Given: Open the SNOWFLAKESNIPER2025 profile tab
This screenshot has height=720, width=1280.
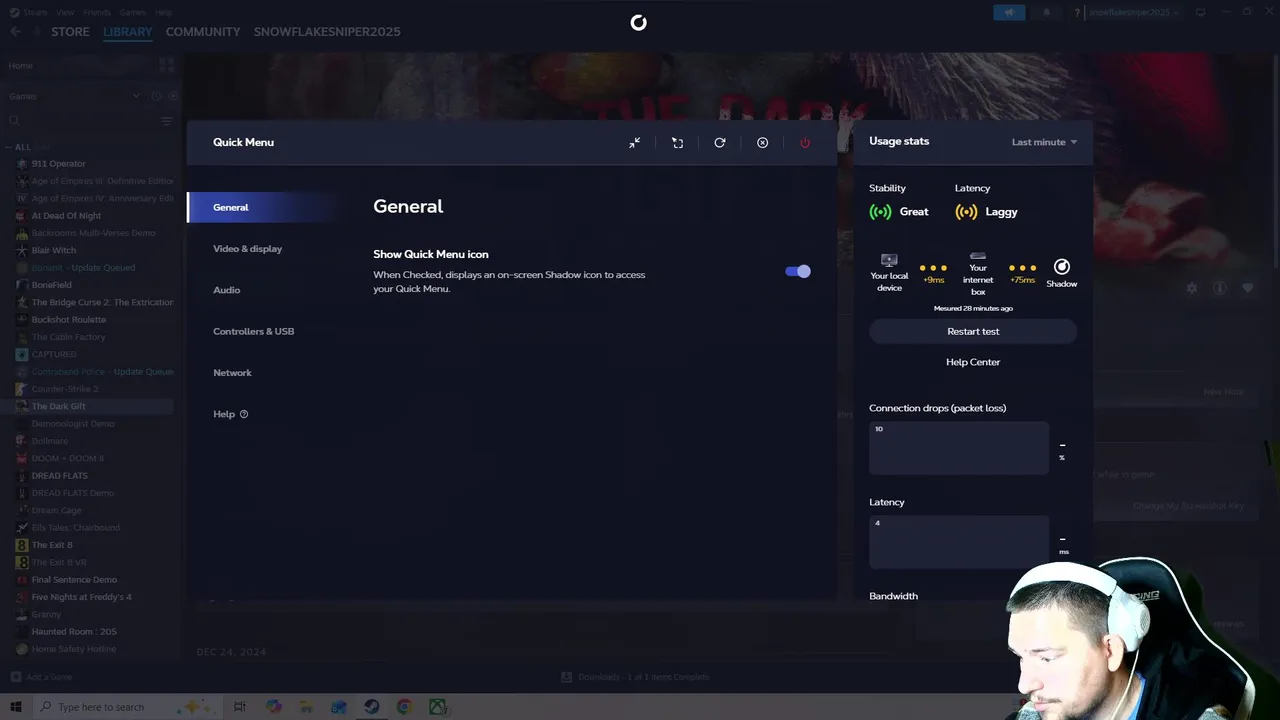Looking at the screenshot, I should tap(327, 32).
